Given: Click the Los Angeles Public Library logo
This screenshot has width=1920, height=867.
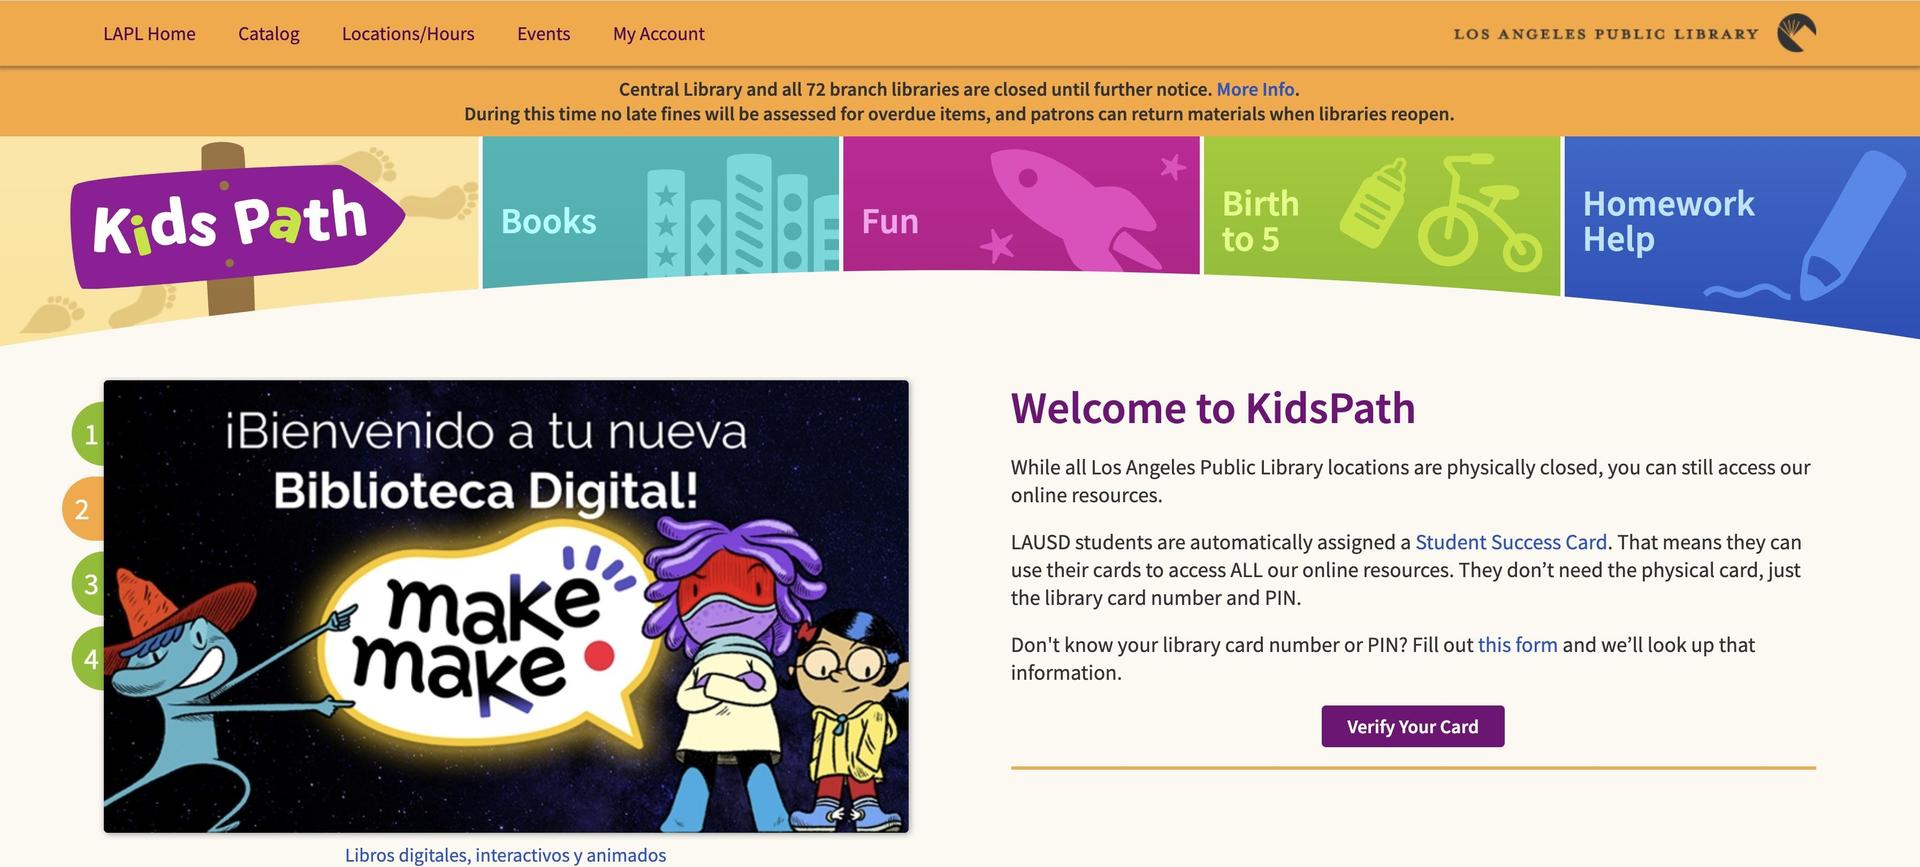Looking at the screenshot, I should coord(1795,33).
